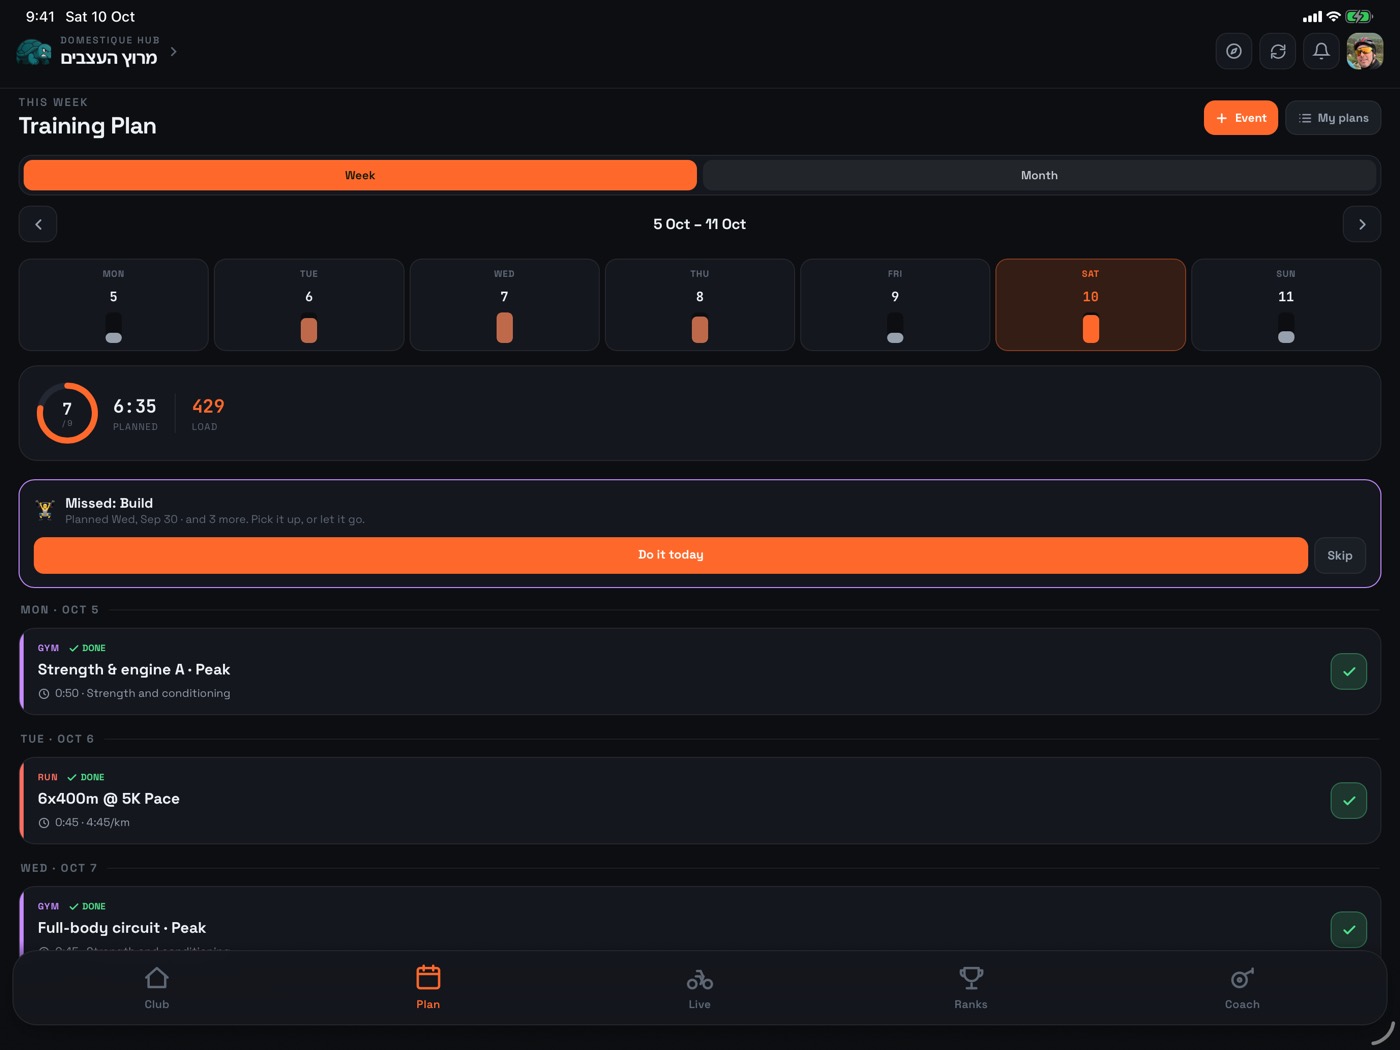
Task: Expand the Domestique Hub club chevron
Action: coord(174,51)
